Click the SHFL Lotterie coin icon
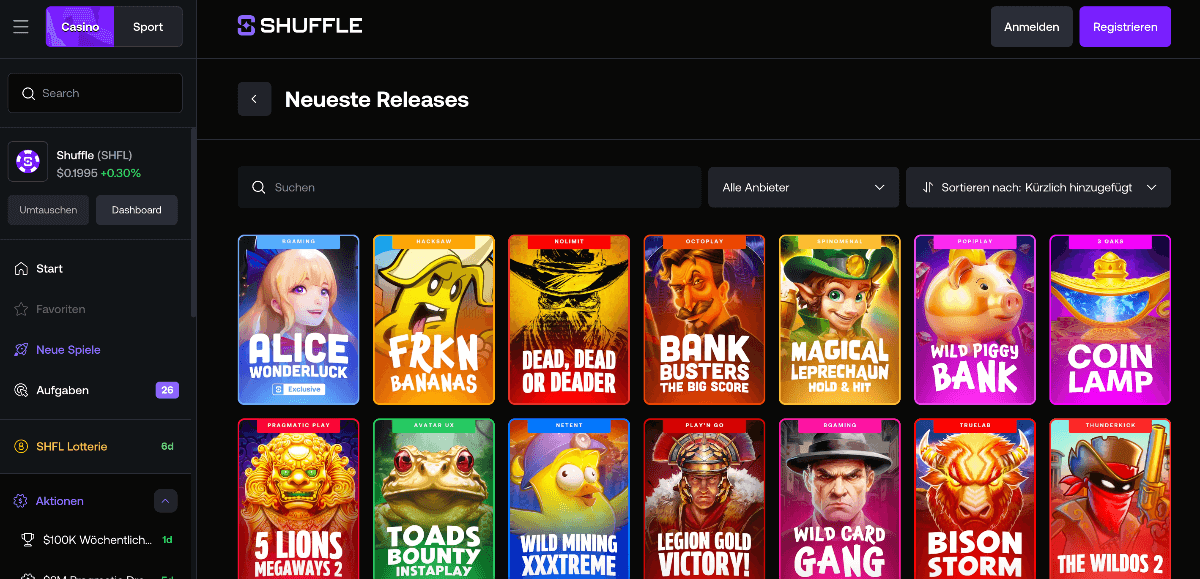 click(21, 446)
